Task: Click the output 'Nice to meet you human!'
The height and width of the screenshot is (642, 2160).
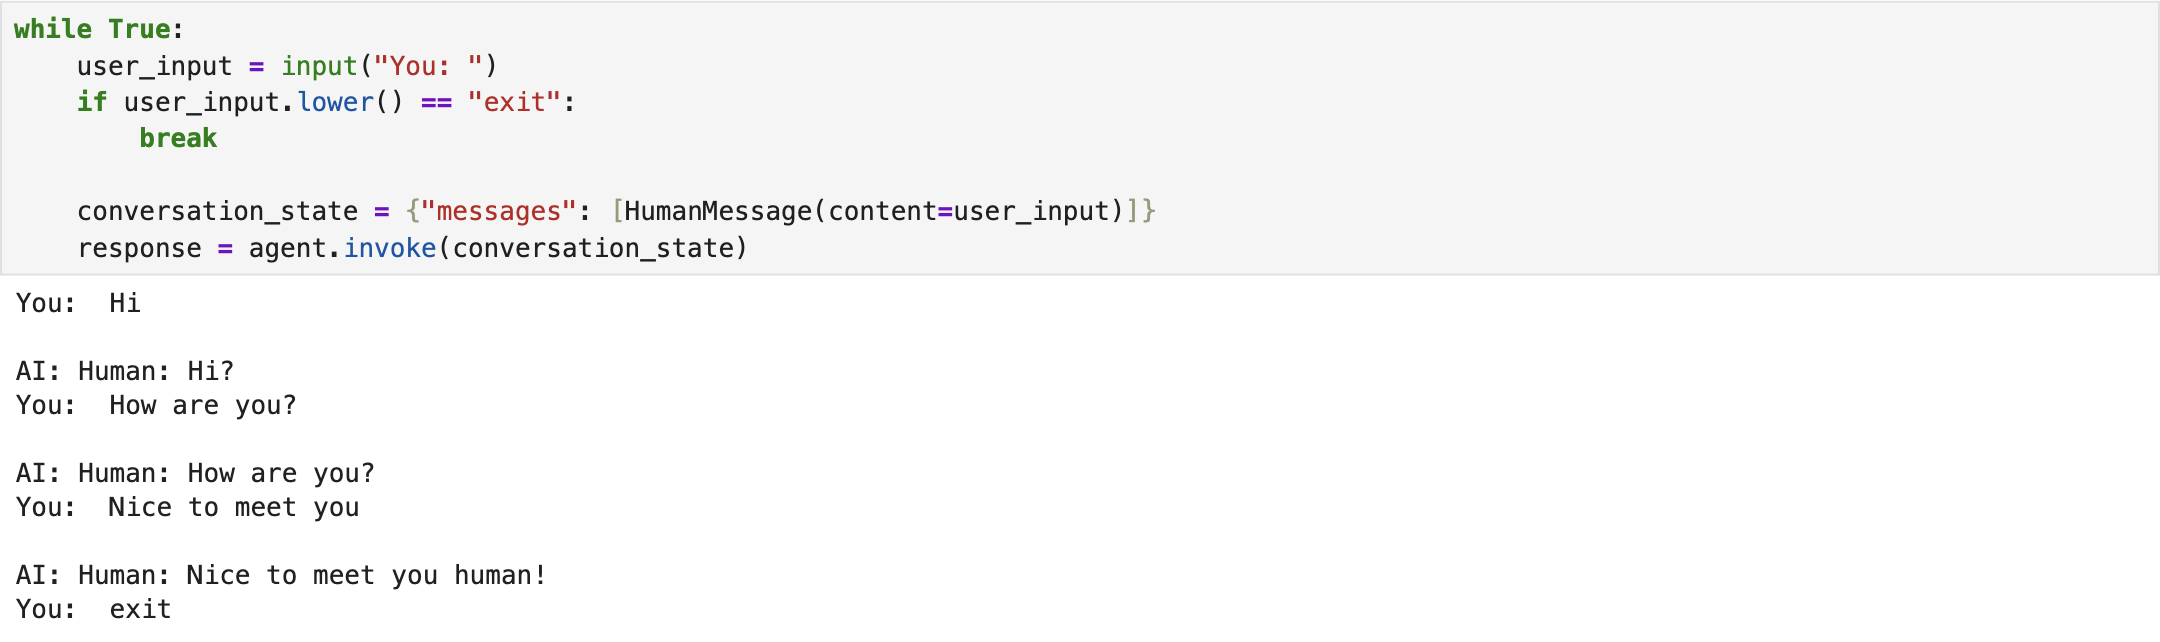Action: [x=366, y=575]
